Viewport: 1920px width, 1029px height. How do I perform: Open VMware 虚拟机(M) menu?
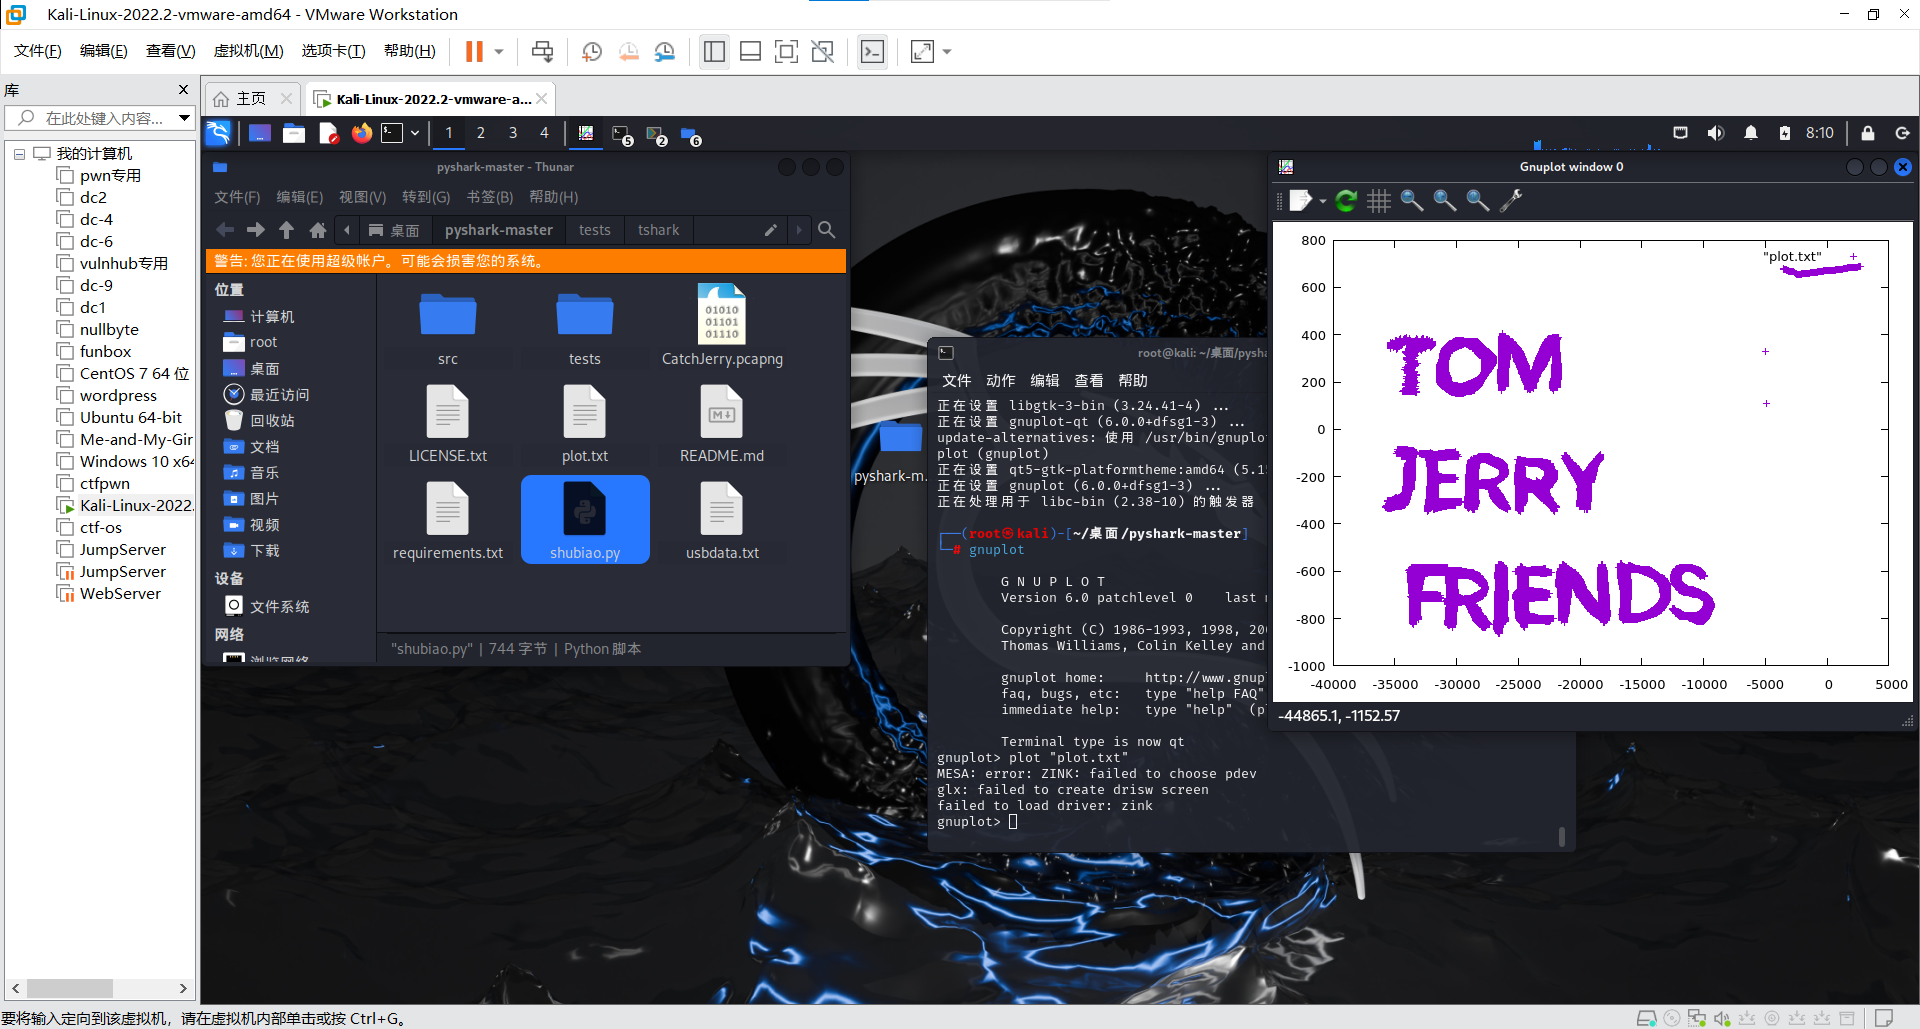point(248,51)
